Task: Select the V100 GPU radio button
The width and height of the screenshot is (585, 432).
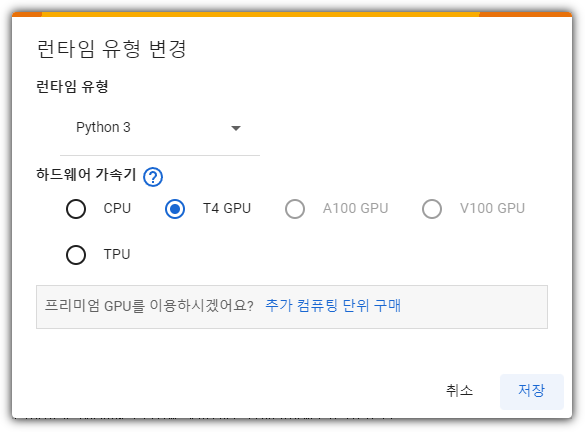Action: coord(432,209)
